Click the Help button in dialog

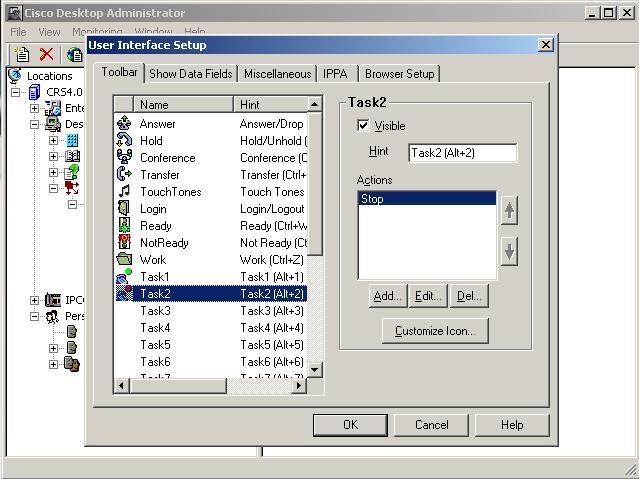[x=512, y=425]
